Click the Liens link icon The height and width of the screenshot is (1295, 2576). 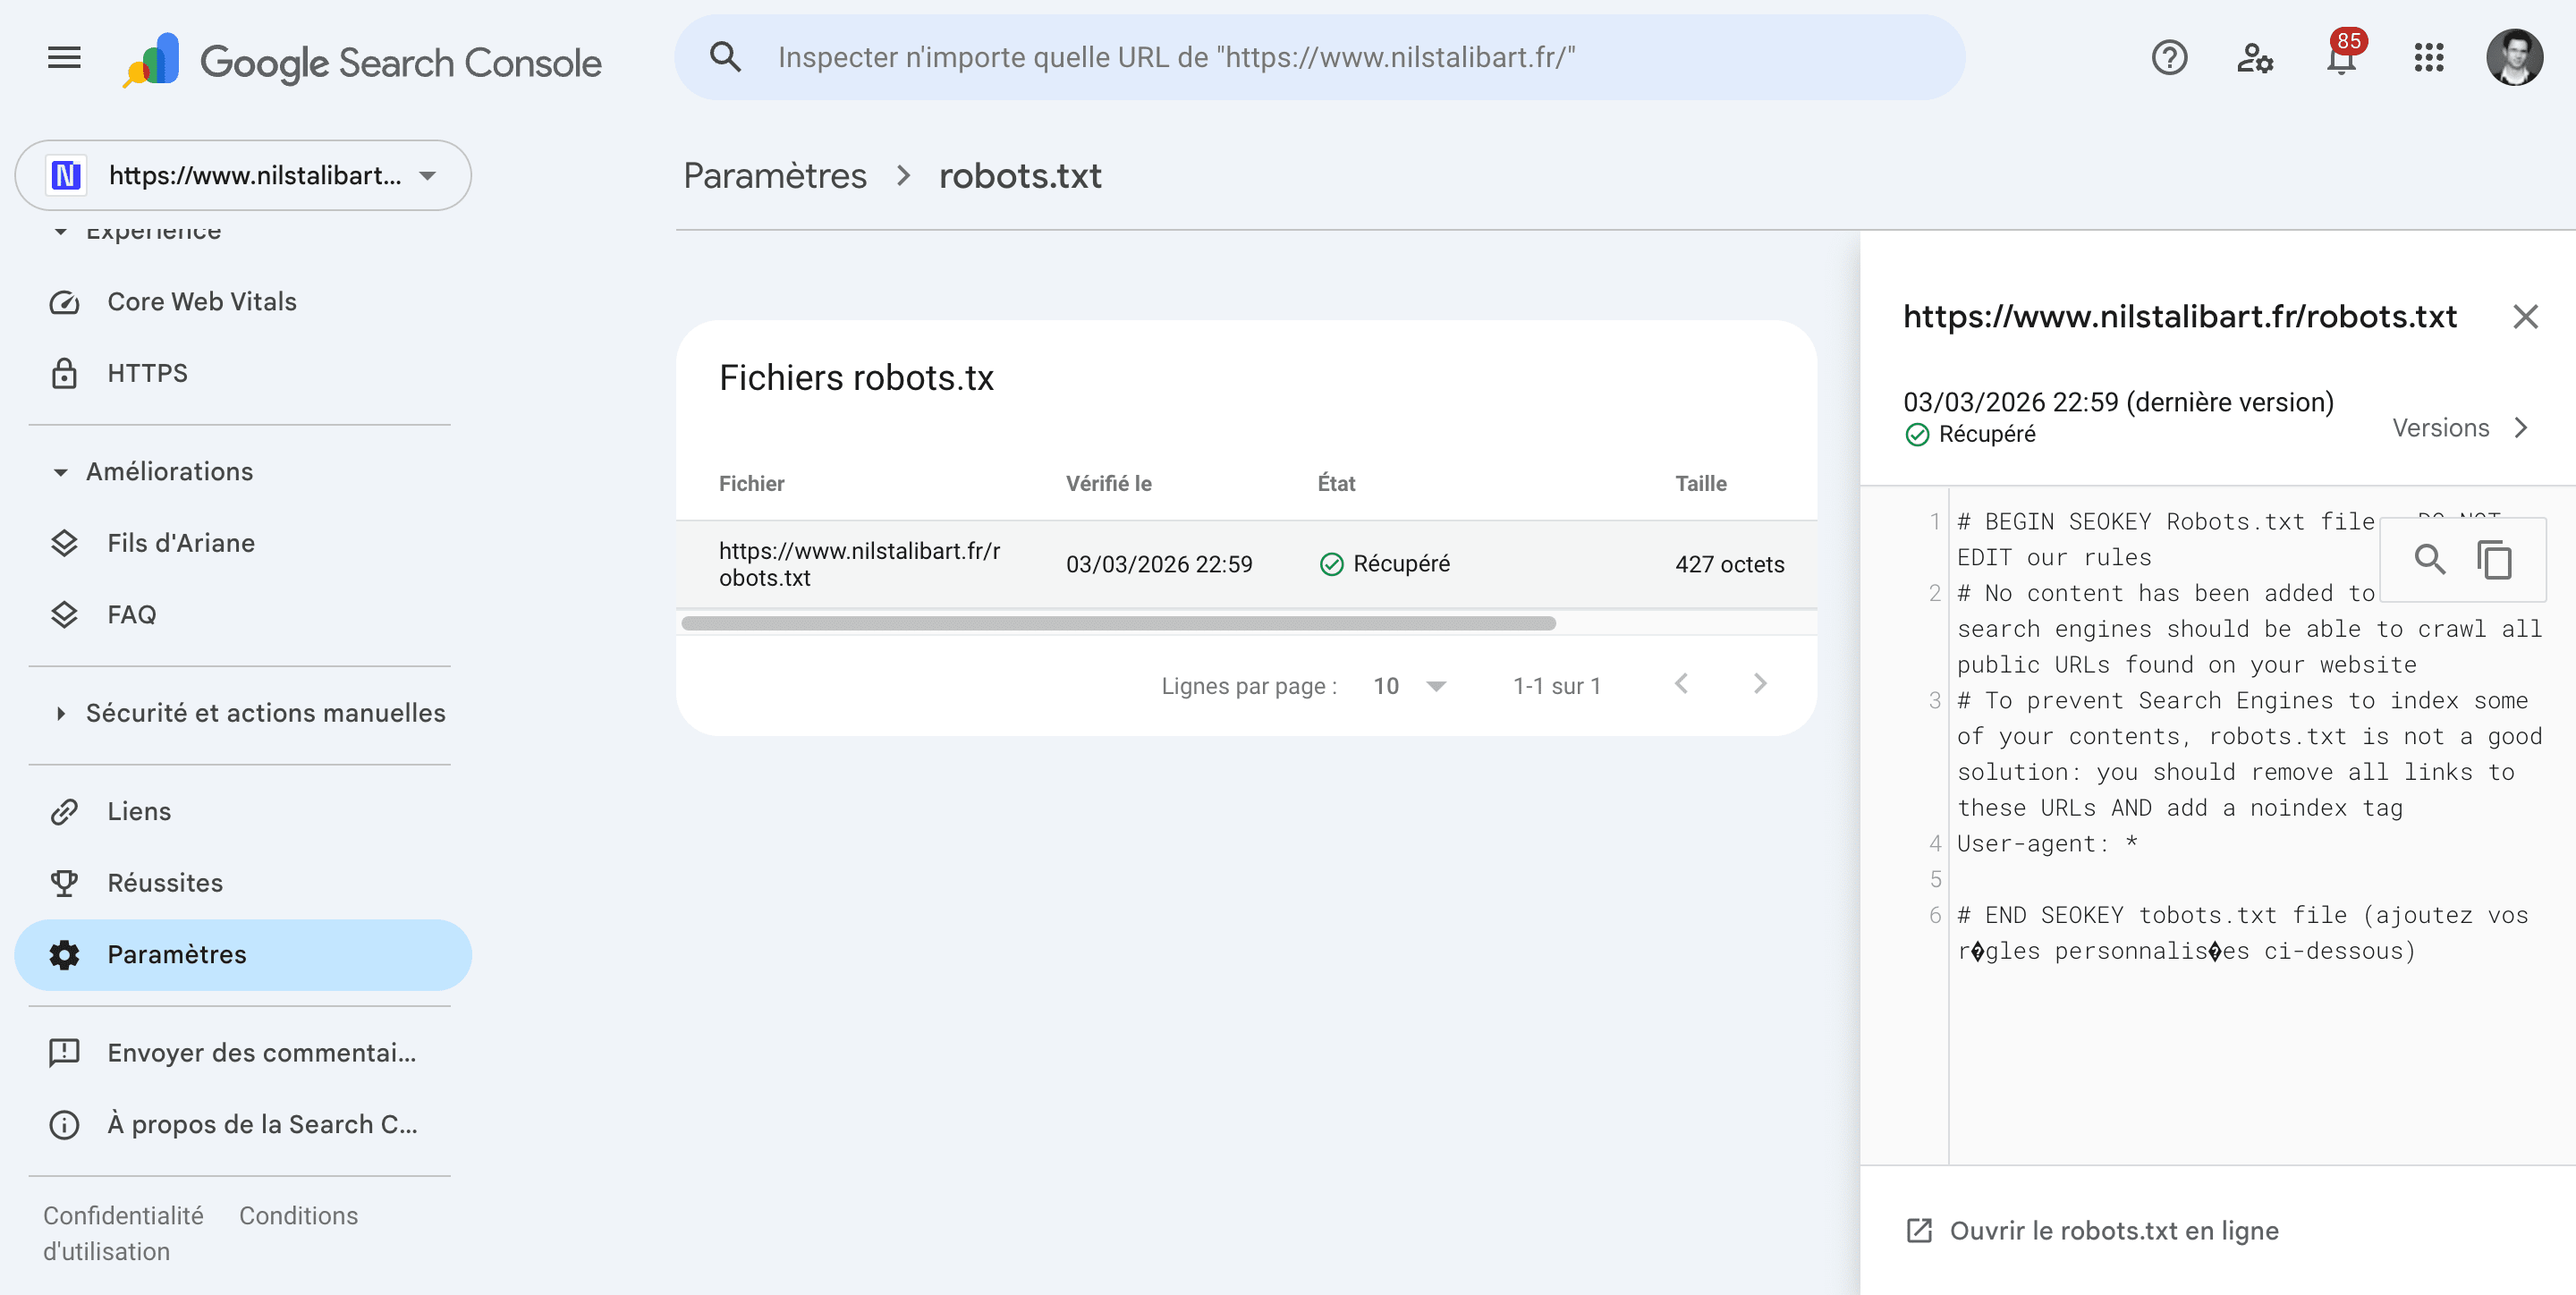pos(64,812)
